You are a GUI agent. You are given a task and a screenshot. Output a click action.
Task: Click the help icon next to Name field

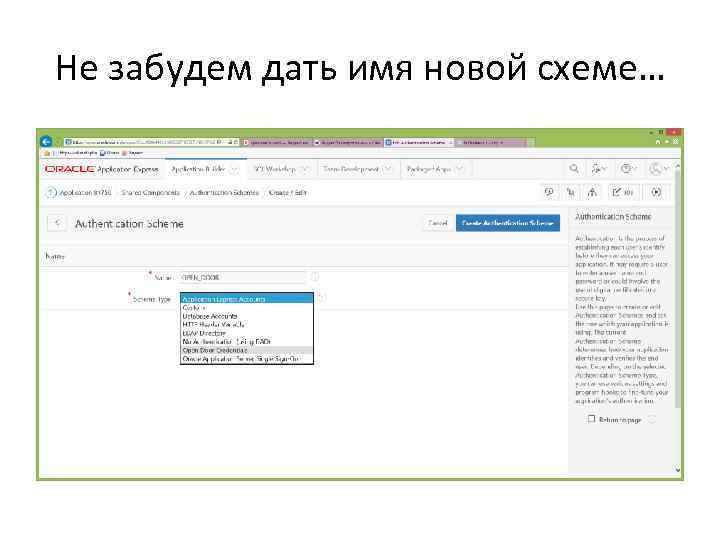tap(315, 277)
